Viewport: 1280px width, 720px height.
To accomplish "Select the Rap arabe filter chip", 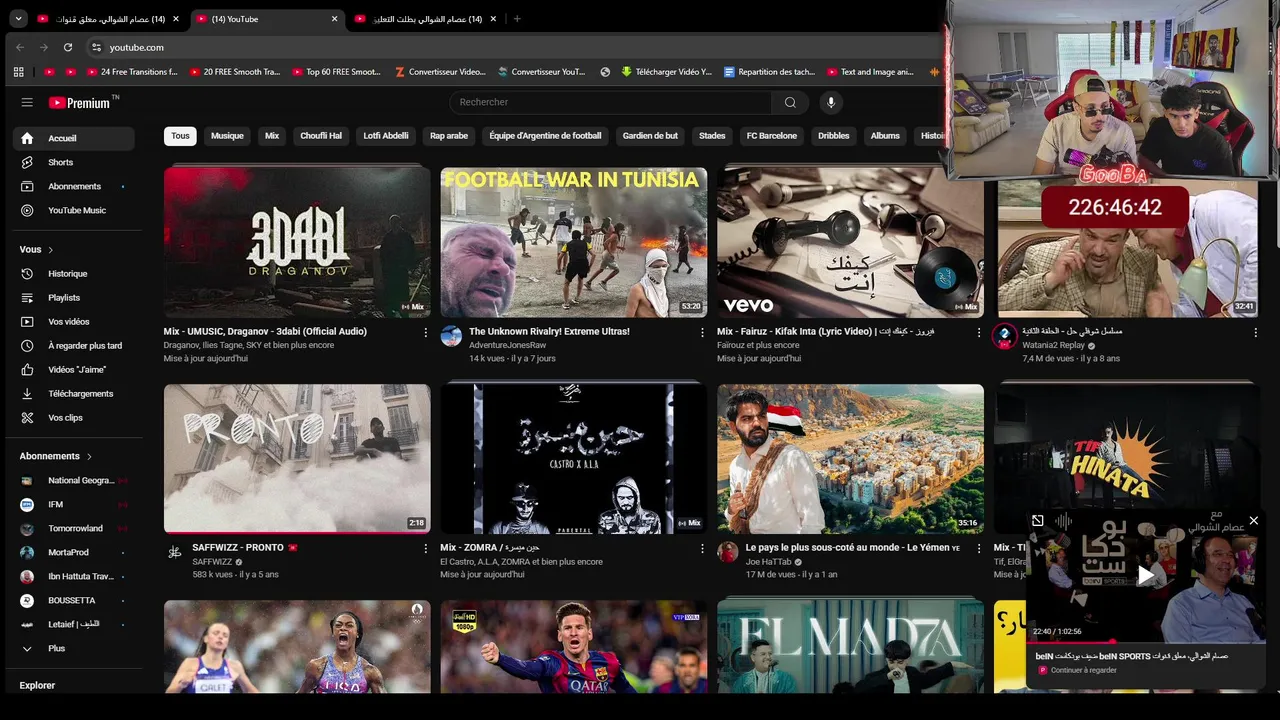I will 449,136.
